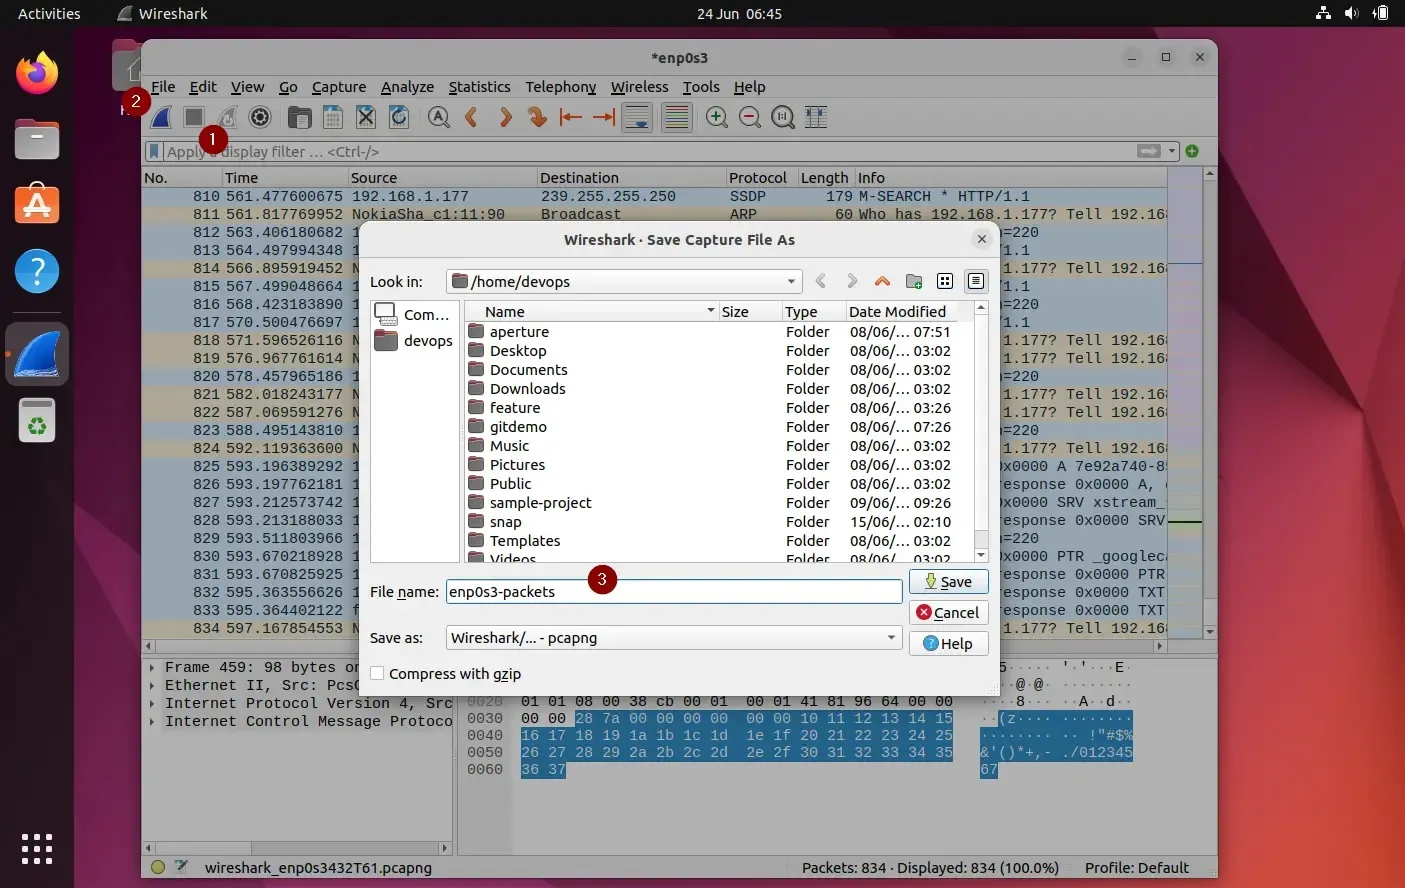Click the Find packet magnifier icon
The height and width of the screenshot is (888, 1405).
point(438,117)
